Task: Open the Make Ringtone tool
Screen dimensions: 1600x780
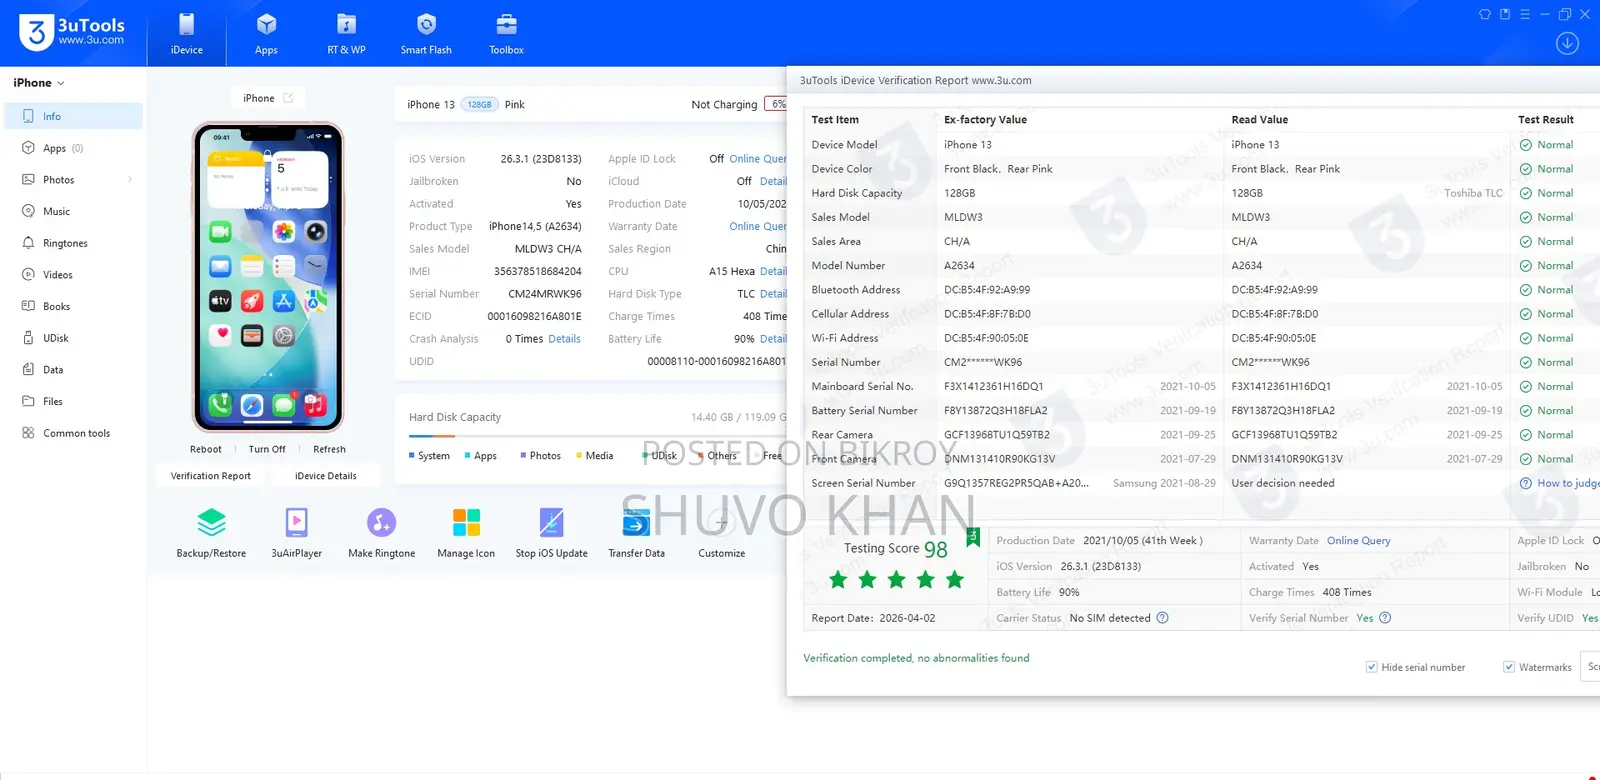Action: tap(381, 533)
